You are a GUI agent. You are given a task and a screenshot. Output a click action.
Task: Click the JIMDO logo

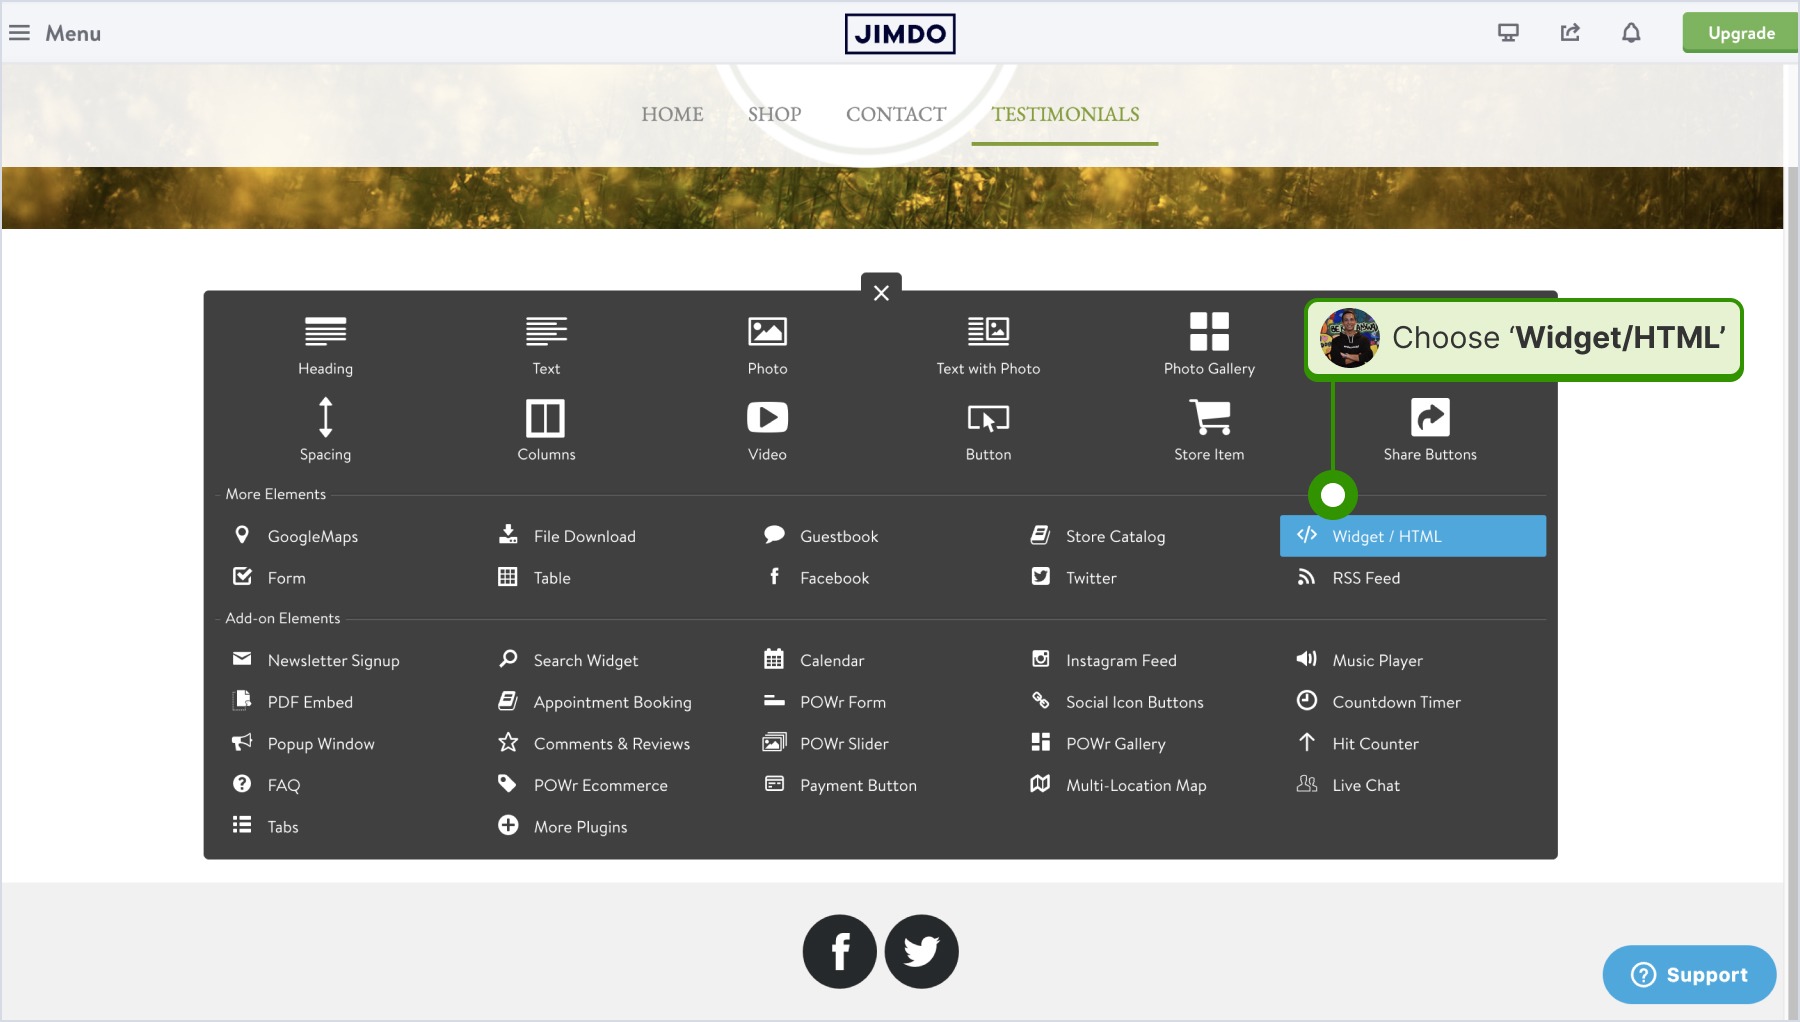point(900,33)
